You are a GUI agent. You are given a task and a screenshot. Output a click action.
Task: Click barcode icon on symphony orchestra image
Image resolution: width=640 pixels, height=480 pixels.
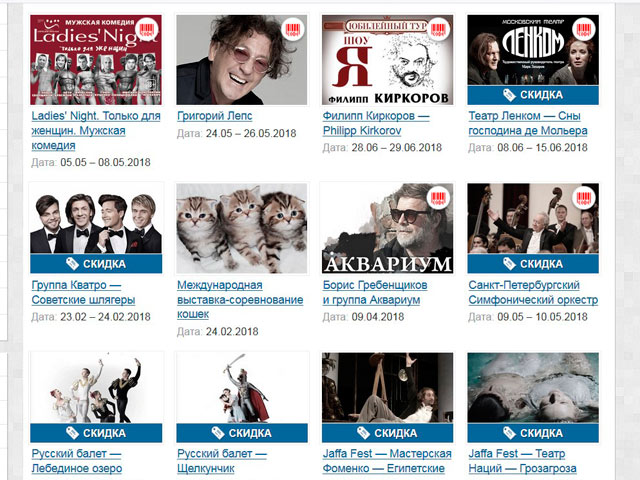[584, 198]
